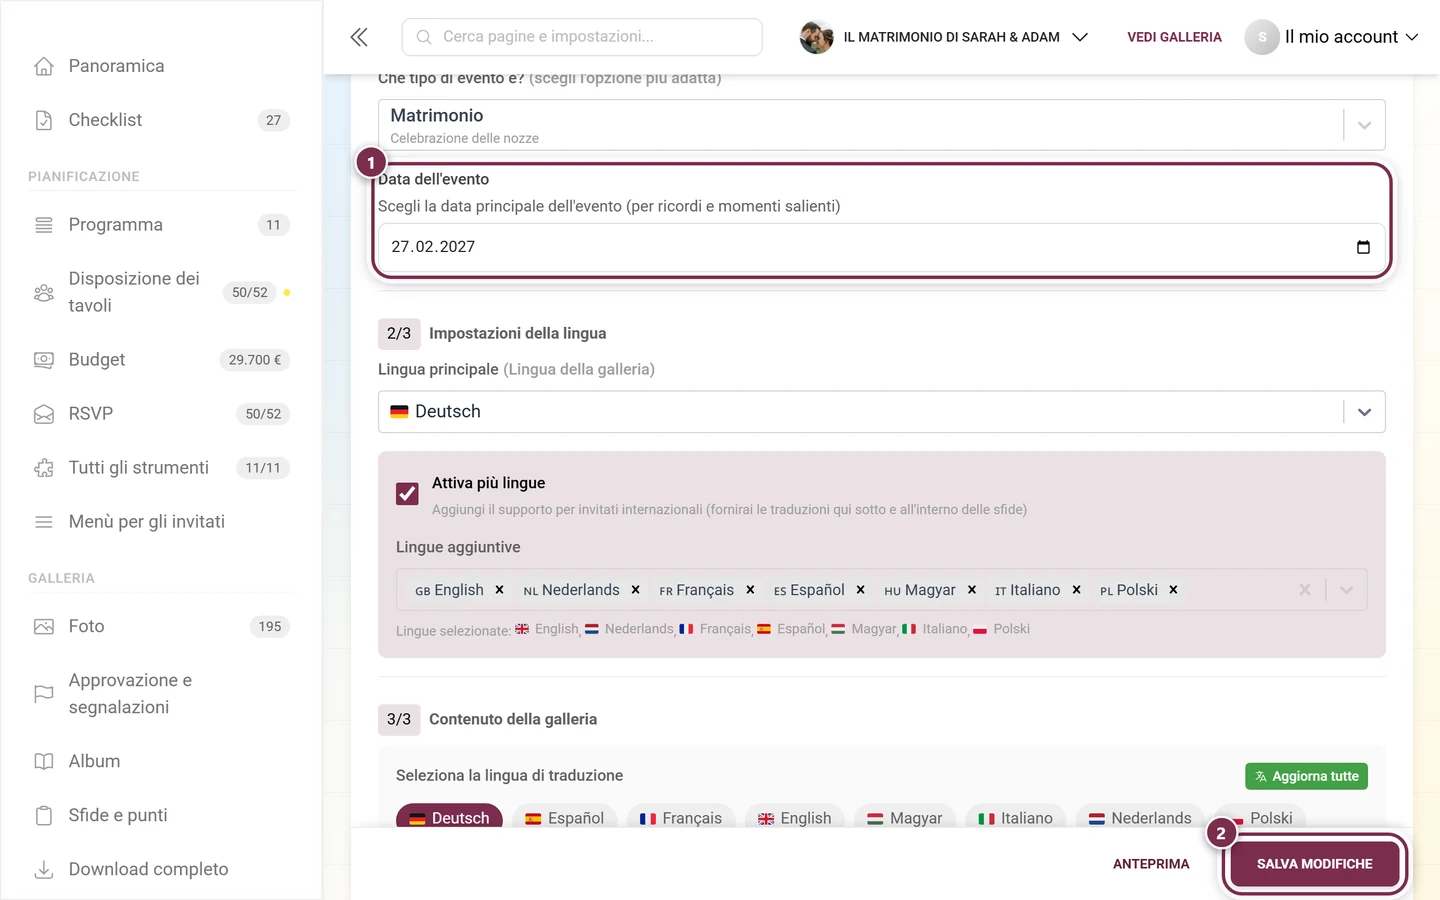This screenshot has width=1440, height=900.
Task: Click the Salva Modifiche button
Action: [1314, 864]
